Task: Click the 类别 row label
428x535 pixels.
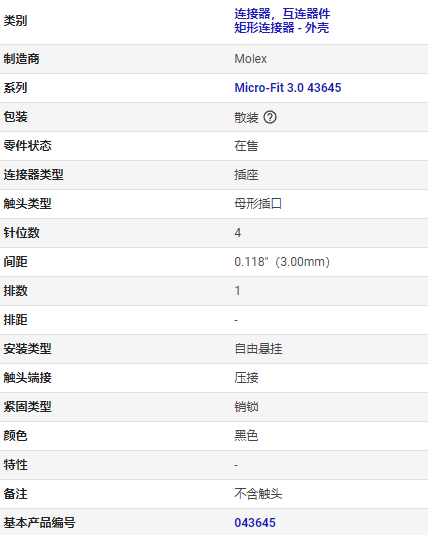Action: click(15, 21)
